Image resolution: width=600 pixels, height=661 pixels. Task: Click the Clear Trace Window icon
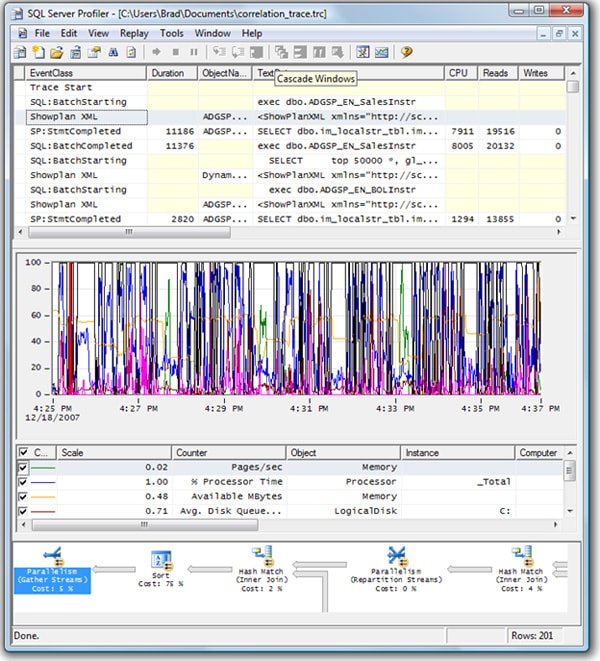point(132,52)
